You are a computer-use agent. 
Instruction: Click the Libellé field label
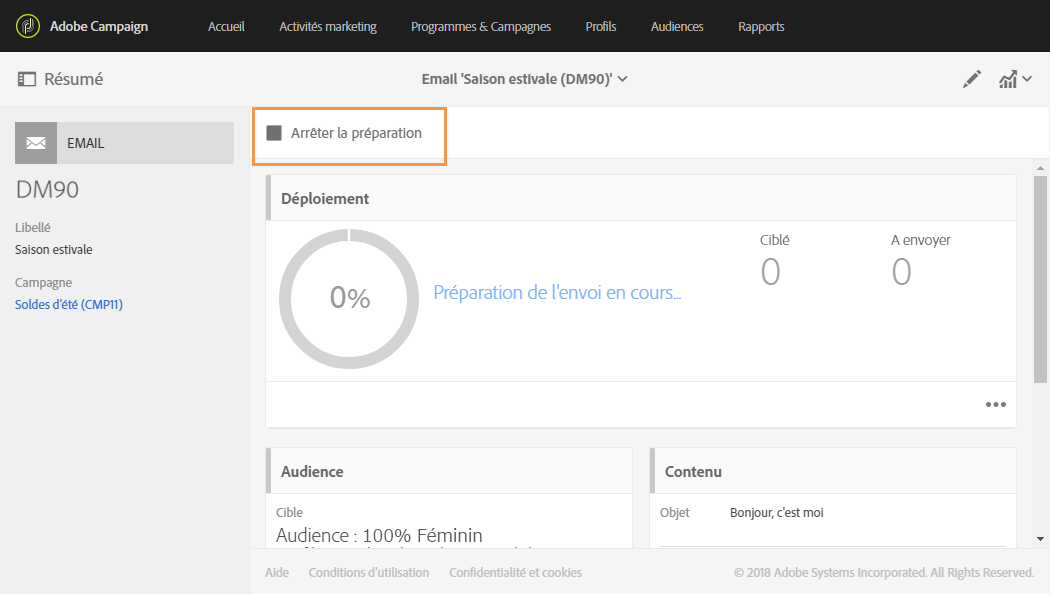click(x=33, y=228)
